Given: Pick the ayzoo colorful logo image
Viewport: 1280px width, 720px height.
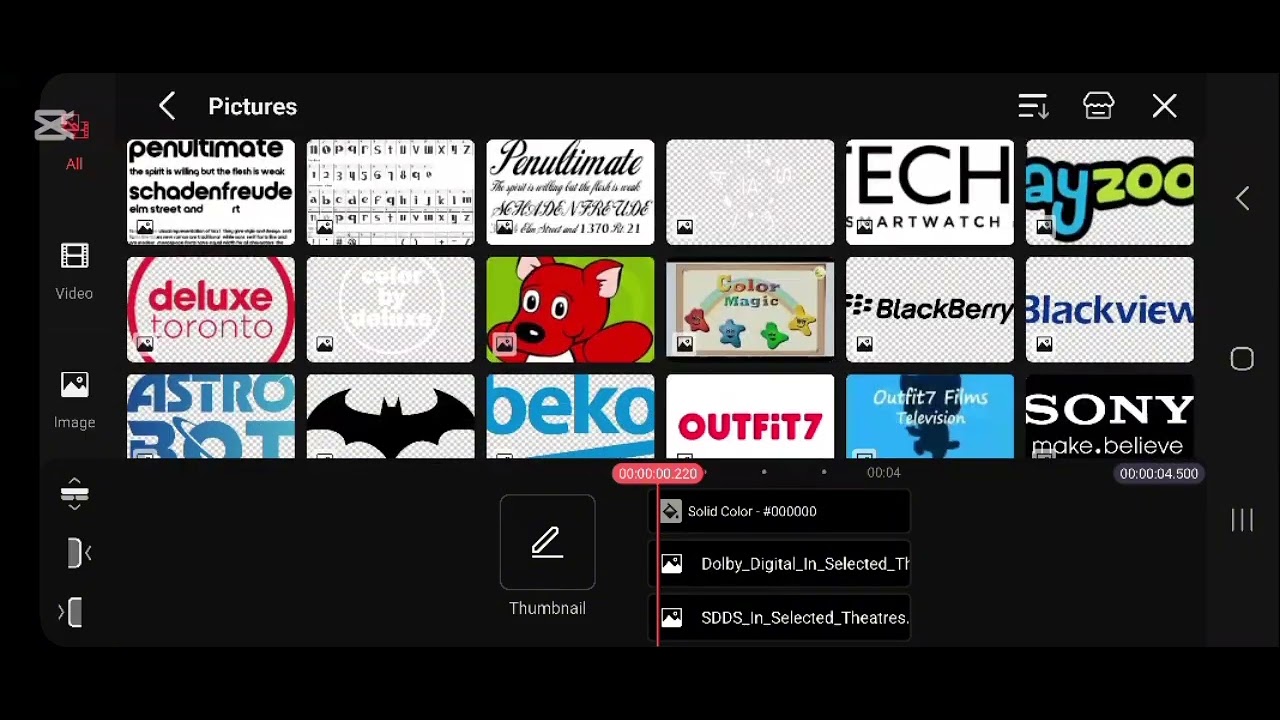Looking at the screenshot, I should pyautogui.click(x=1110, y=192).
